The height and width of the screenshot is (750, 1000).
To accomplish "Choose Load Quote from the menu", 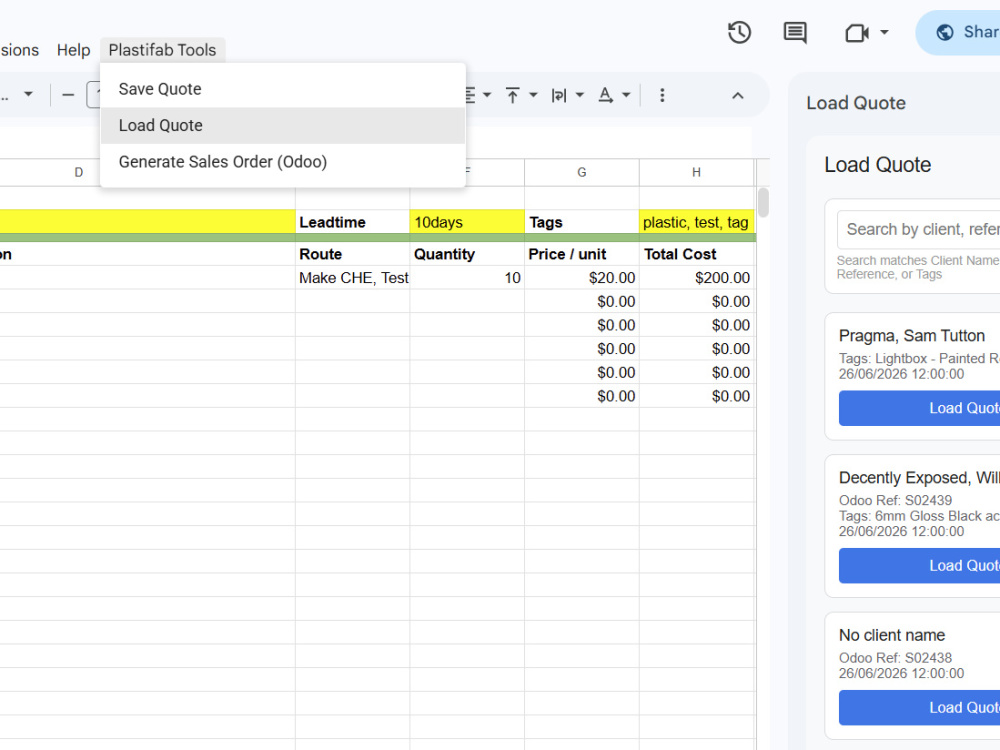I will pyautogui.click(x=283, y=126).
